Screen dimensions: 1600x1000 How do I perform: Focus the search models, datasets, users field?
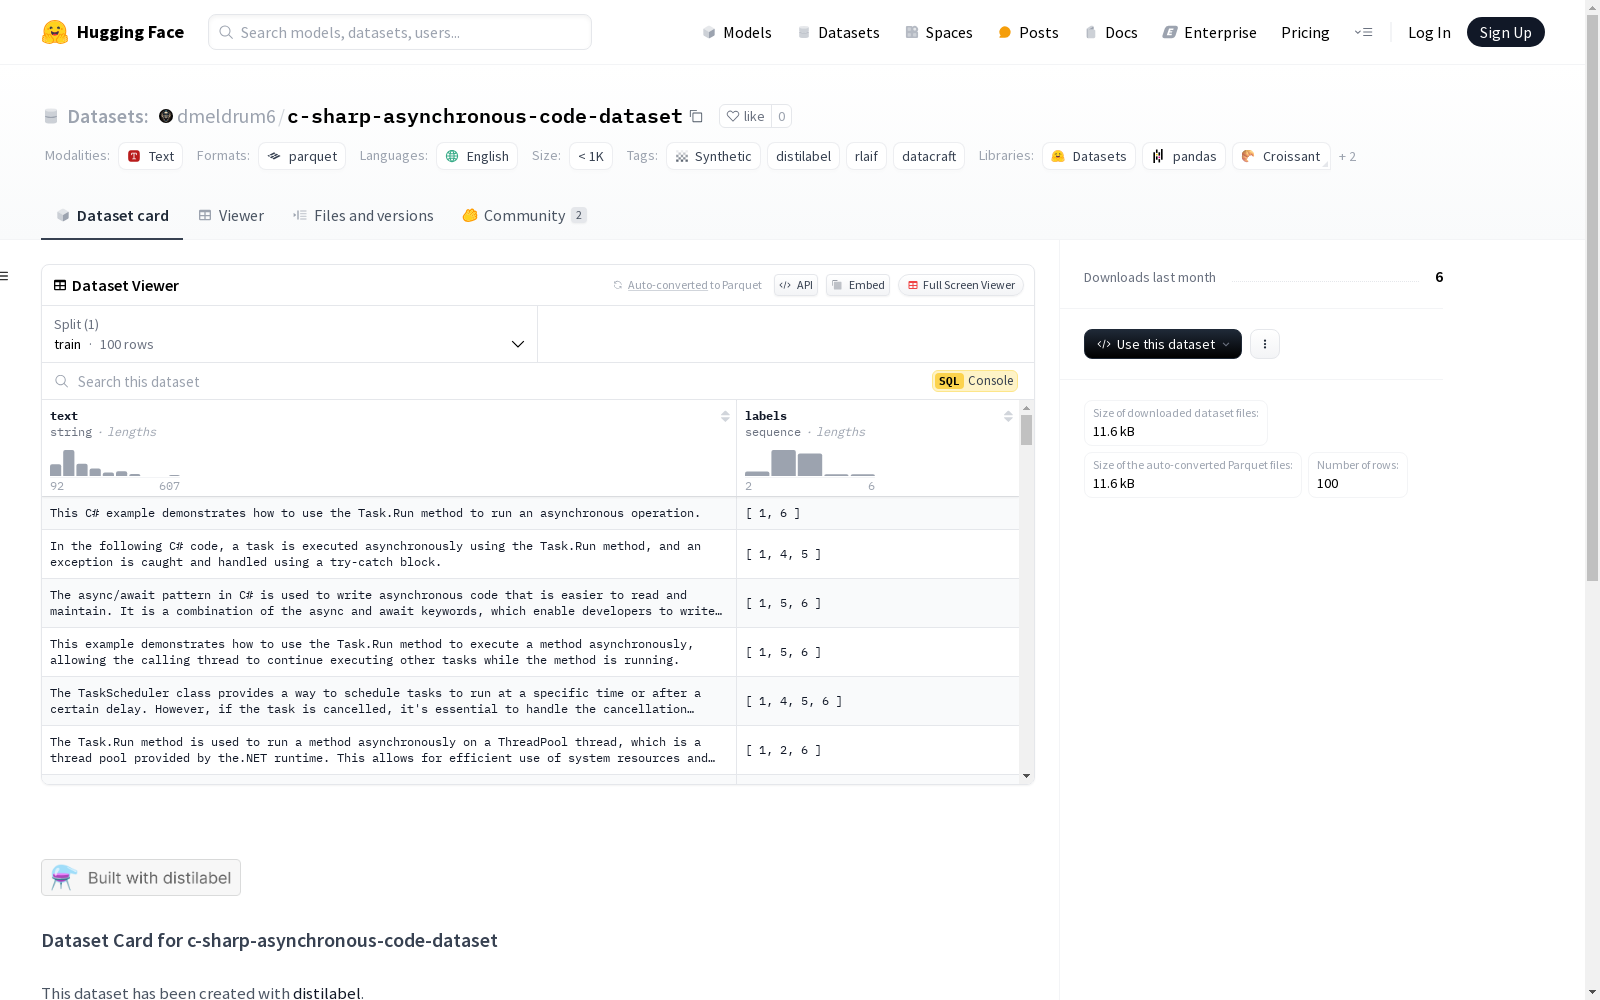[400, 32]
